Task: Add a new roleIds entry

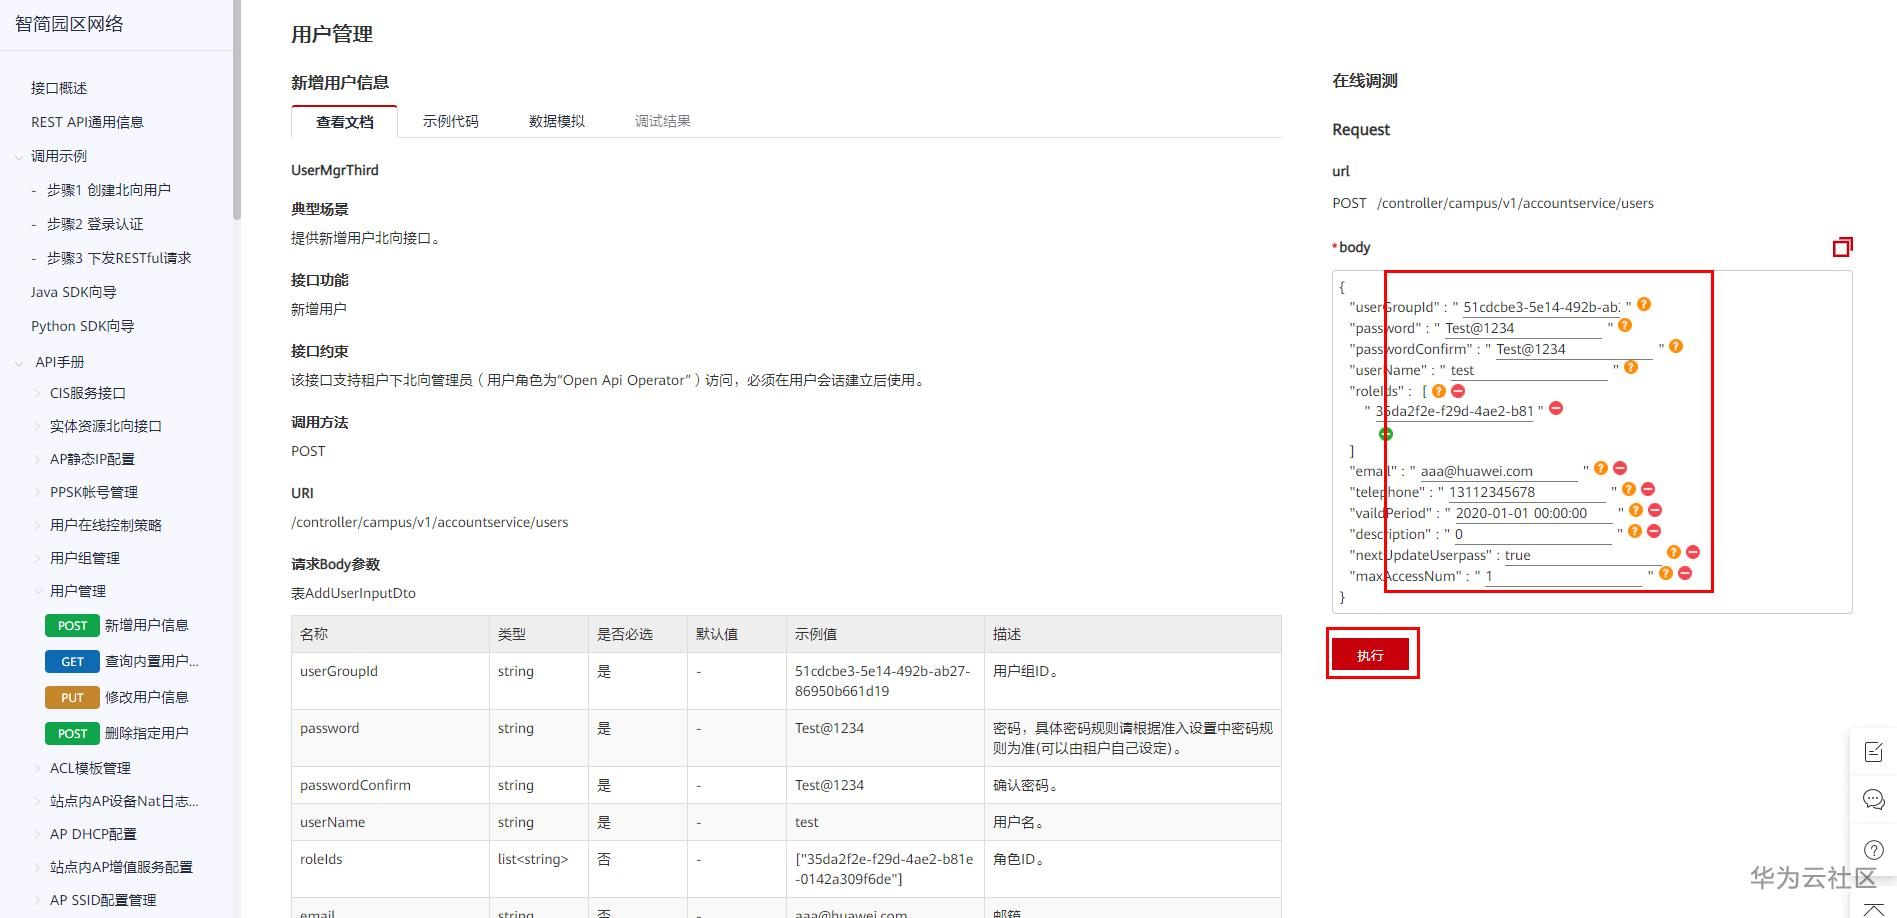Action: [1386, 434]
